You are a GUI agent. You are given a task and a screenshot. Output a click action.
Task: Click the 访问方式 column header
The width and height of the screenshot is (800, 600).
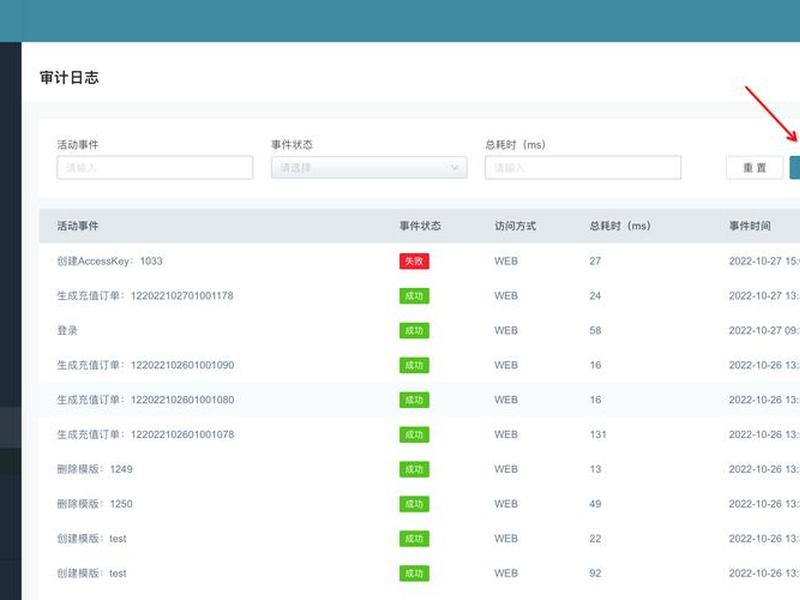click(x=515, y=226)
